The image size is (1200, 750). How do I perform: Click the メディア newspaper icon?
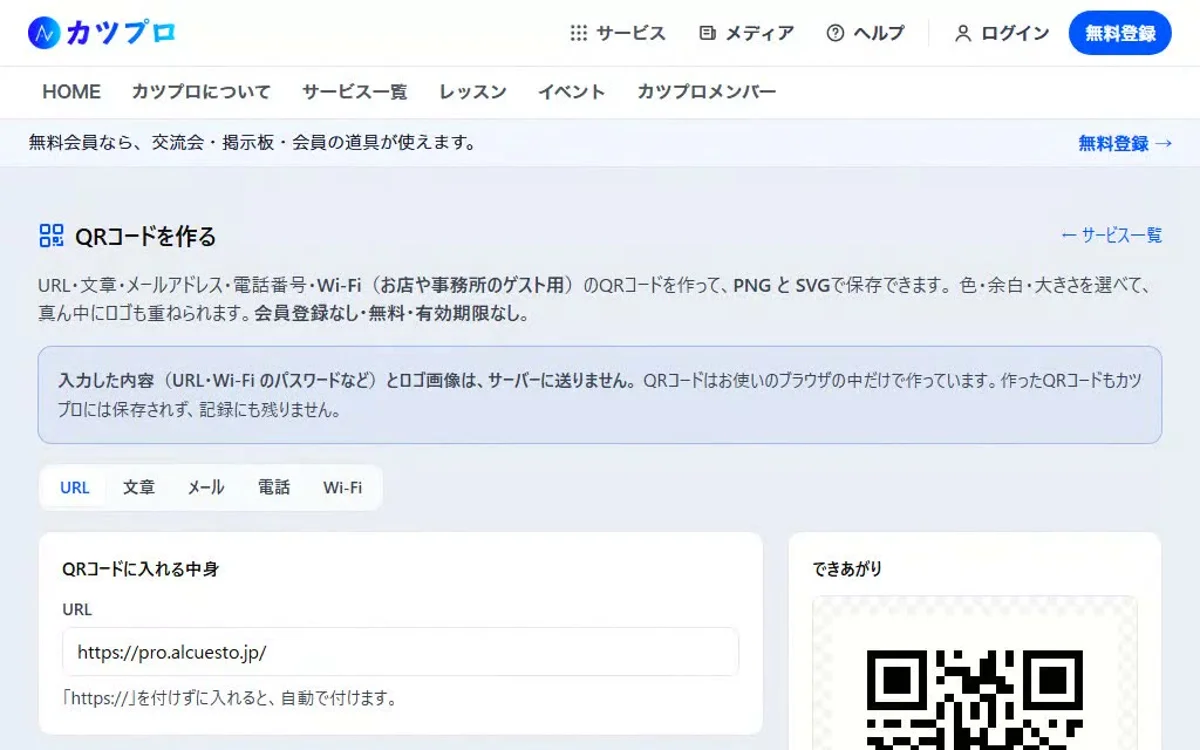pos(708,33)
